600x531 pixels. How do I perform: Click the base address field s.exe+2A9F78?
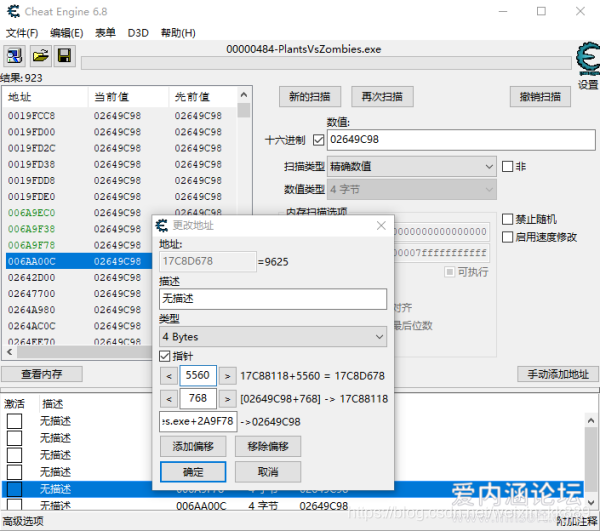coord(198,421)
